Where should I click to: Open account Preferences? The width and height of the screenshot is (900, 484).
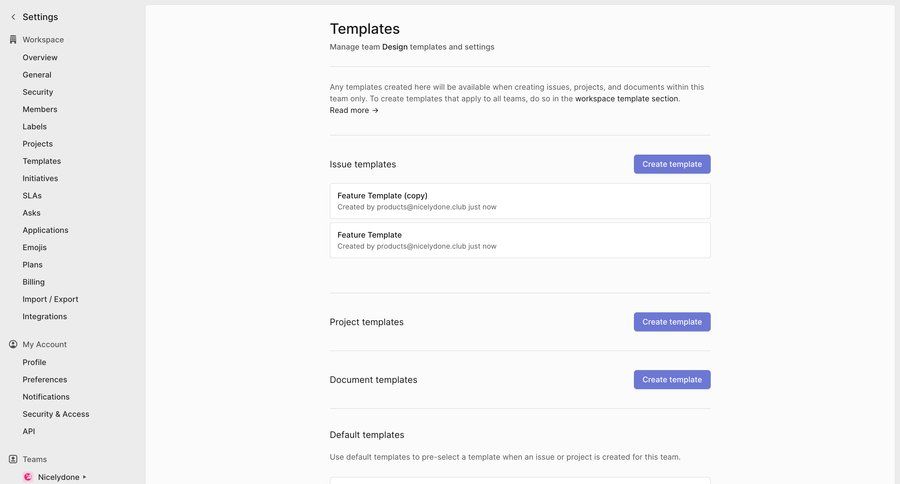point(45,379)
